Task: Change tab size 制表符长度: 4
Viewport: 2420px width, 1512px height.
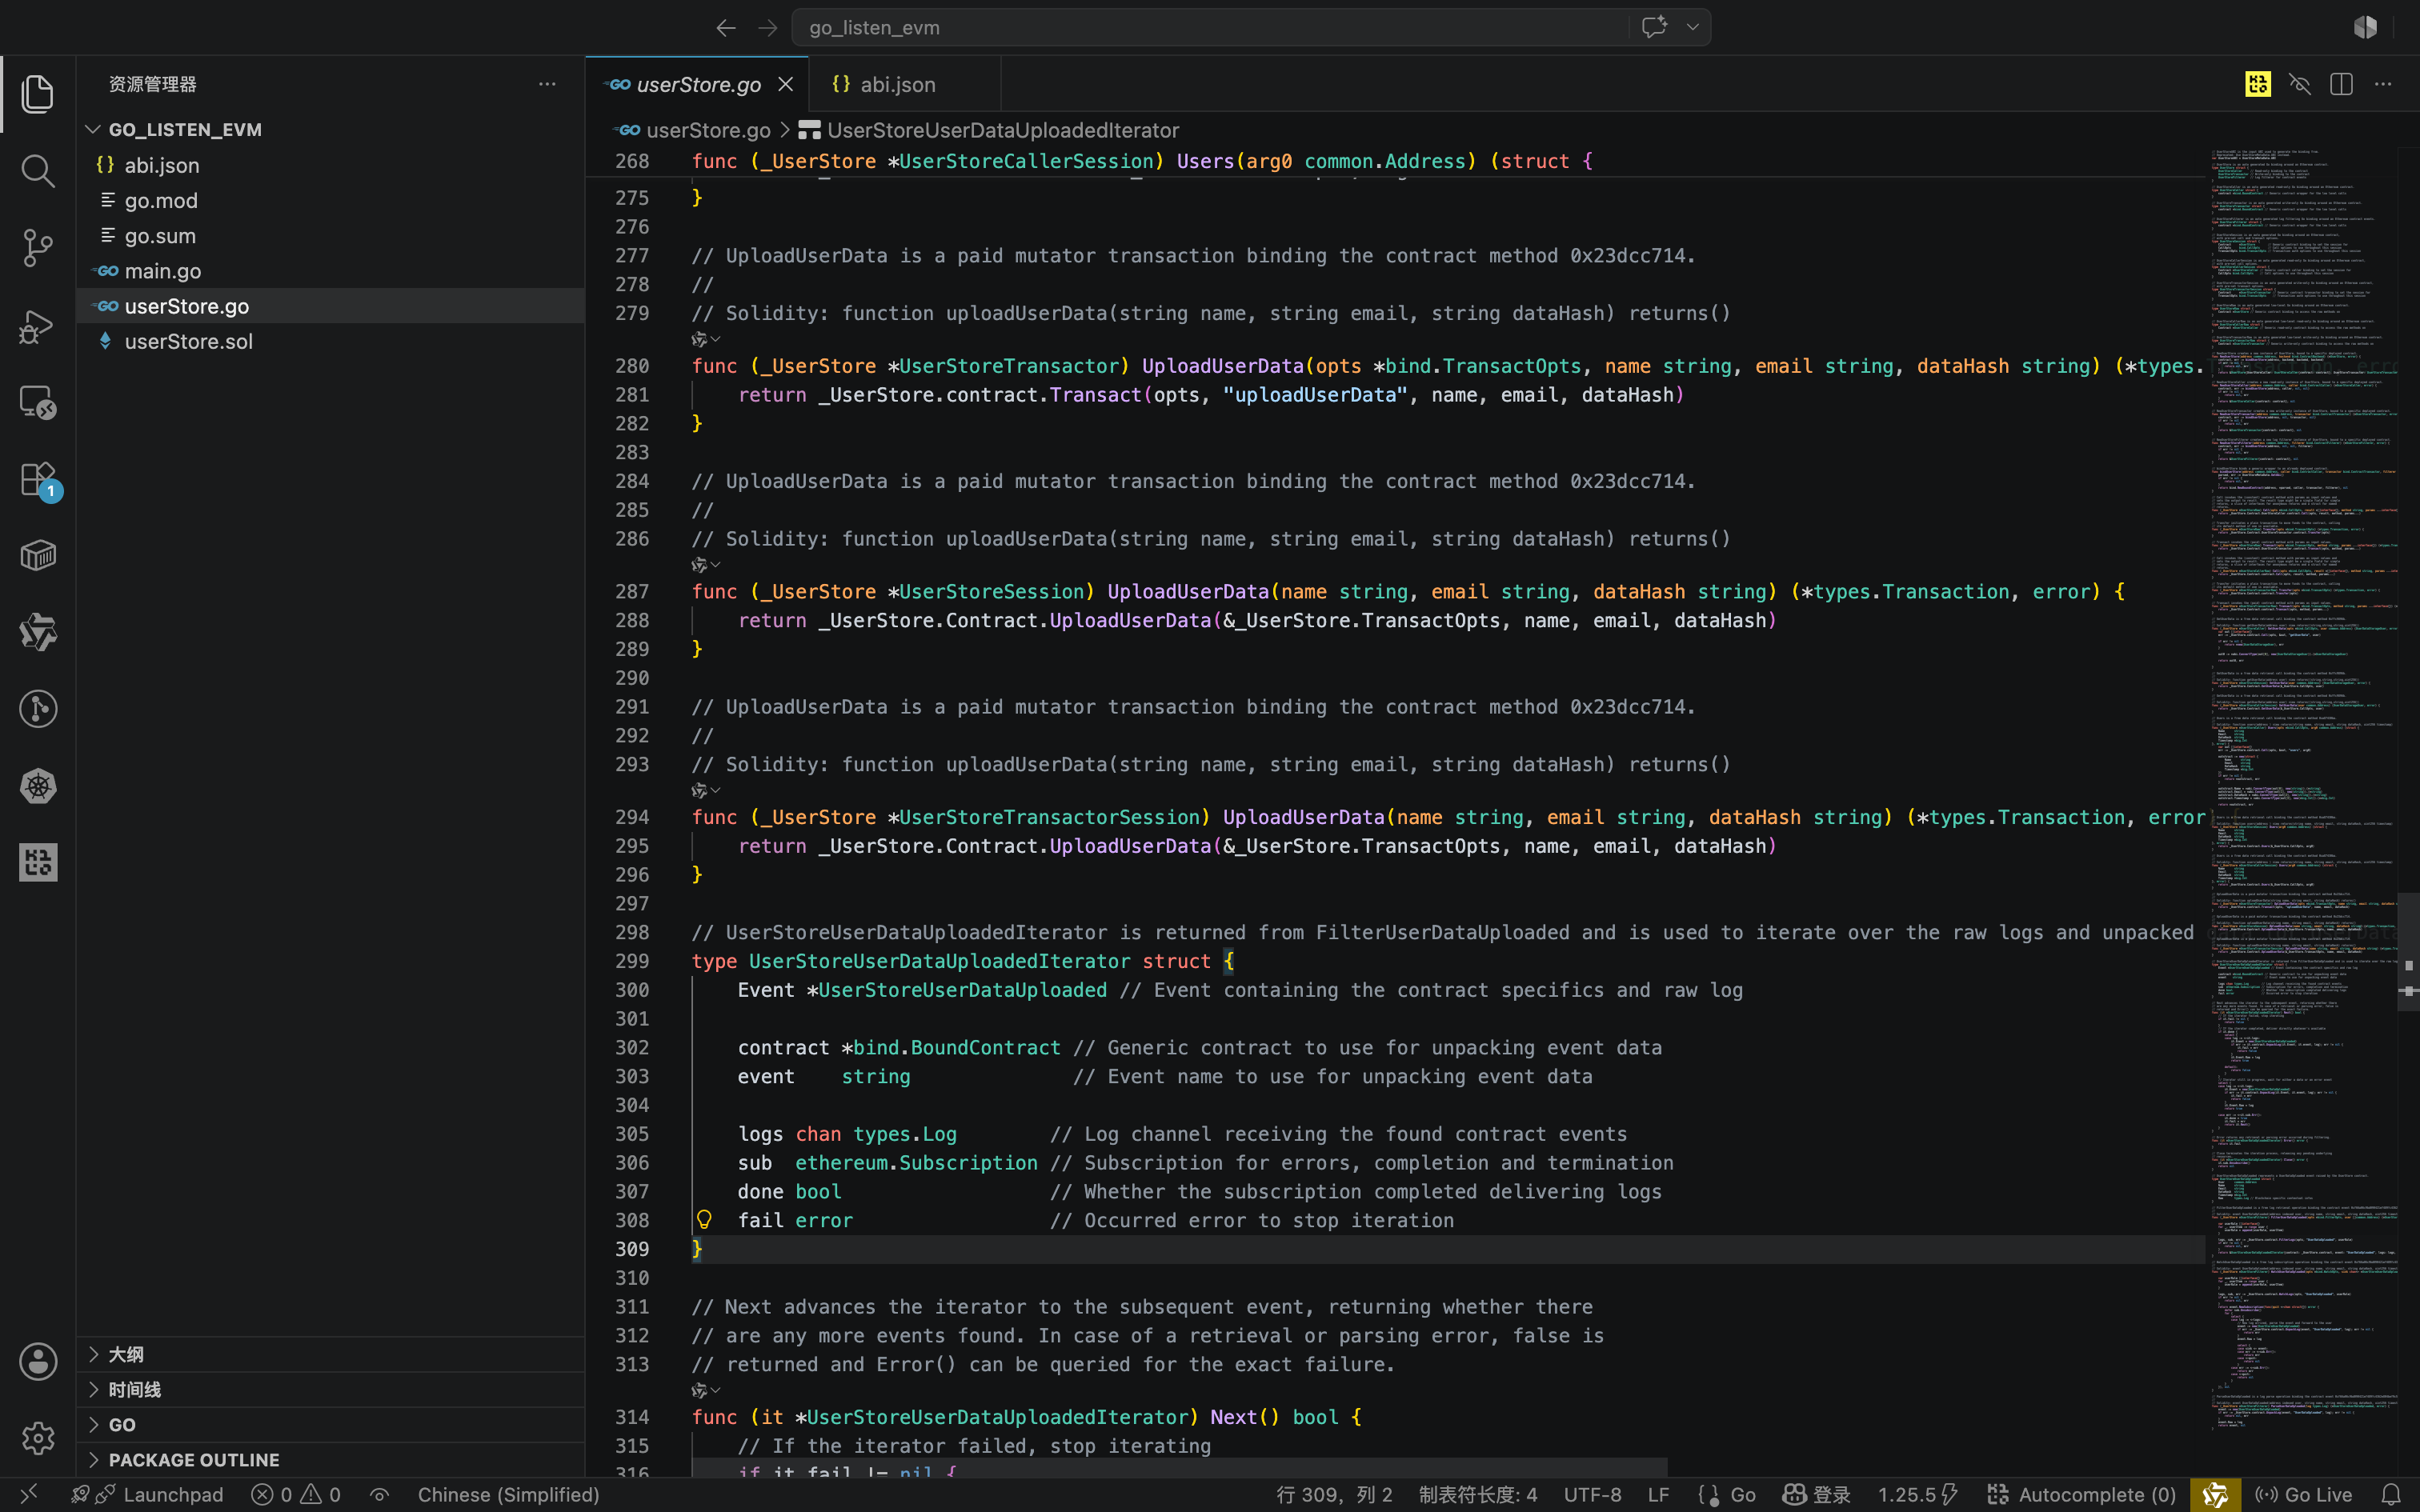Action: 1477,1494
